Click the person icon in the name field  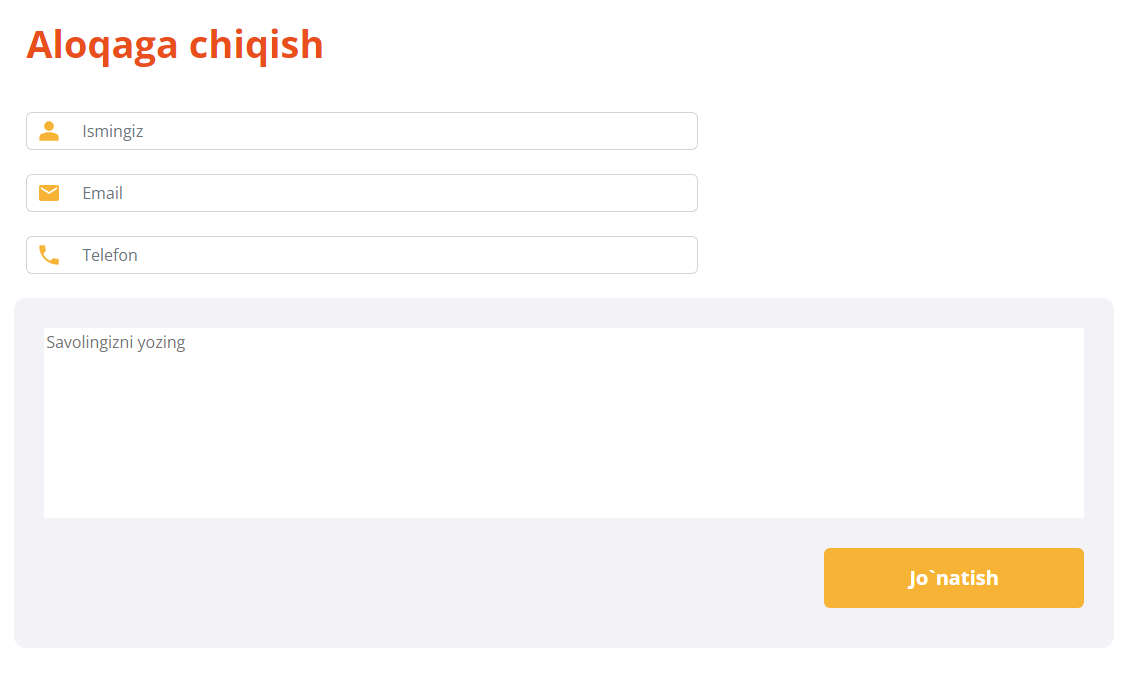(49, 131)
